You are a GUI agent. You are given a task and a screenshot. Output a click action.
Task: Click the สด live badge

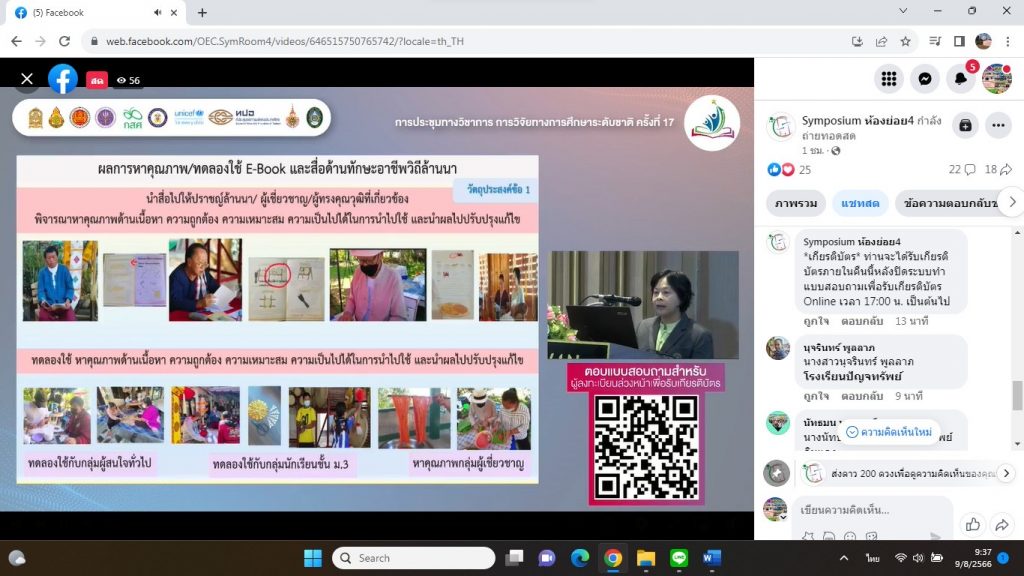click(97, 80)
